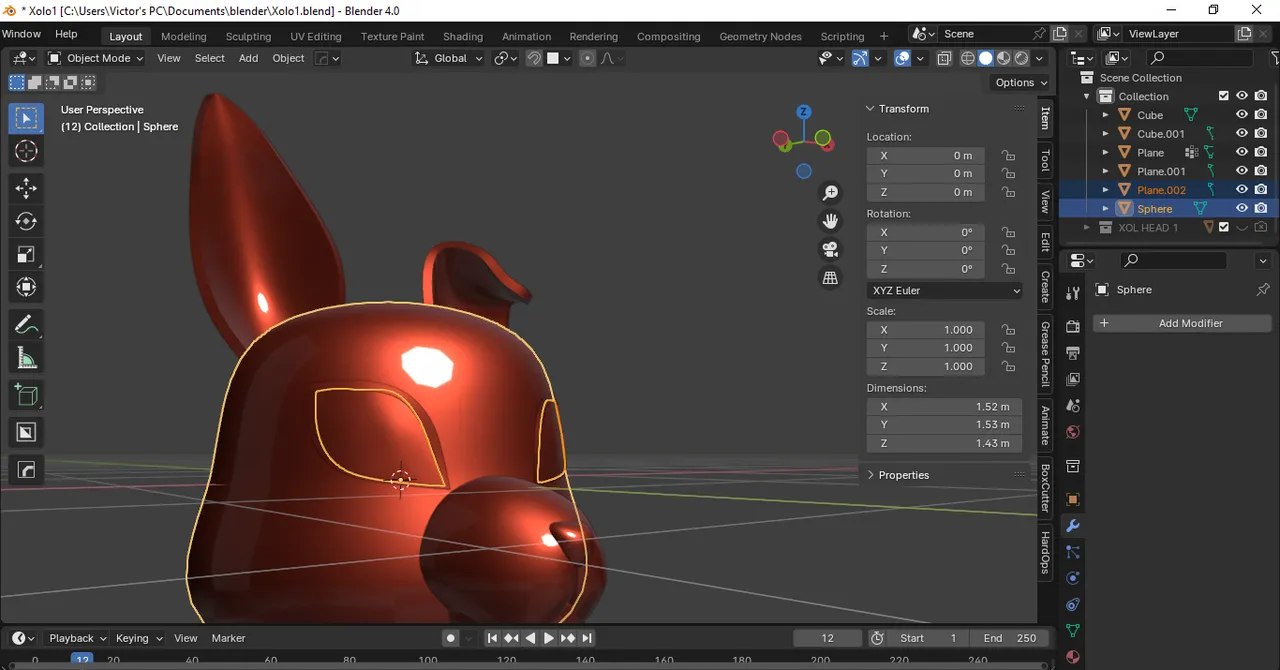Toggle X-ray mode in viewport header
The image size is (1280, 670).
click(x=944, y=58)
